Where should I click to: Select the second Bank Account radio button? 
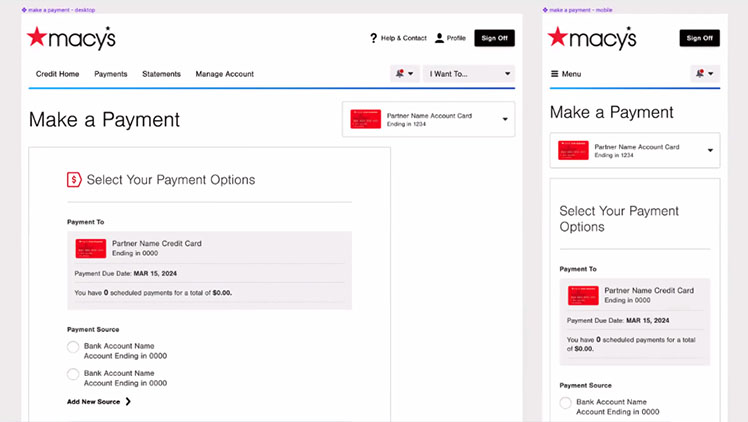click(73, 374)
